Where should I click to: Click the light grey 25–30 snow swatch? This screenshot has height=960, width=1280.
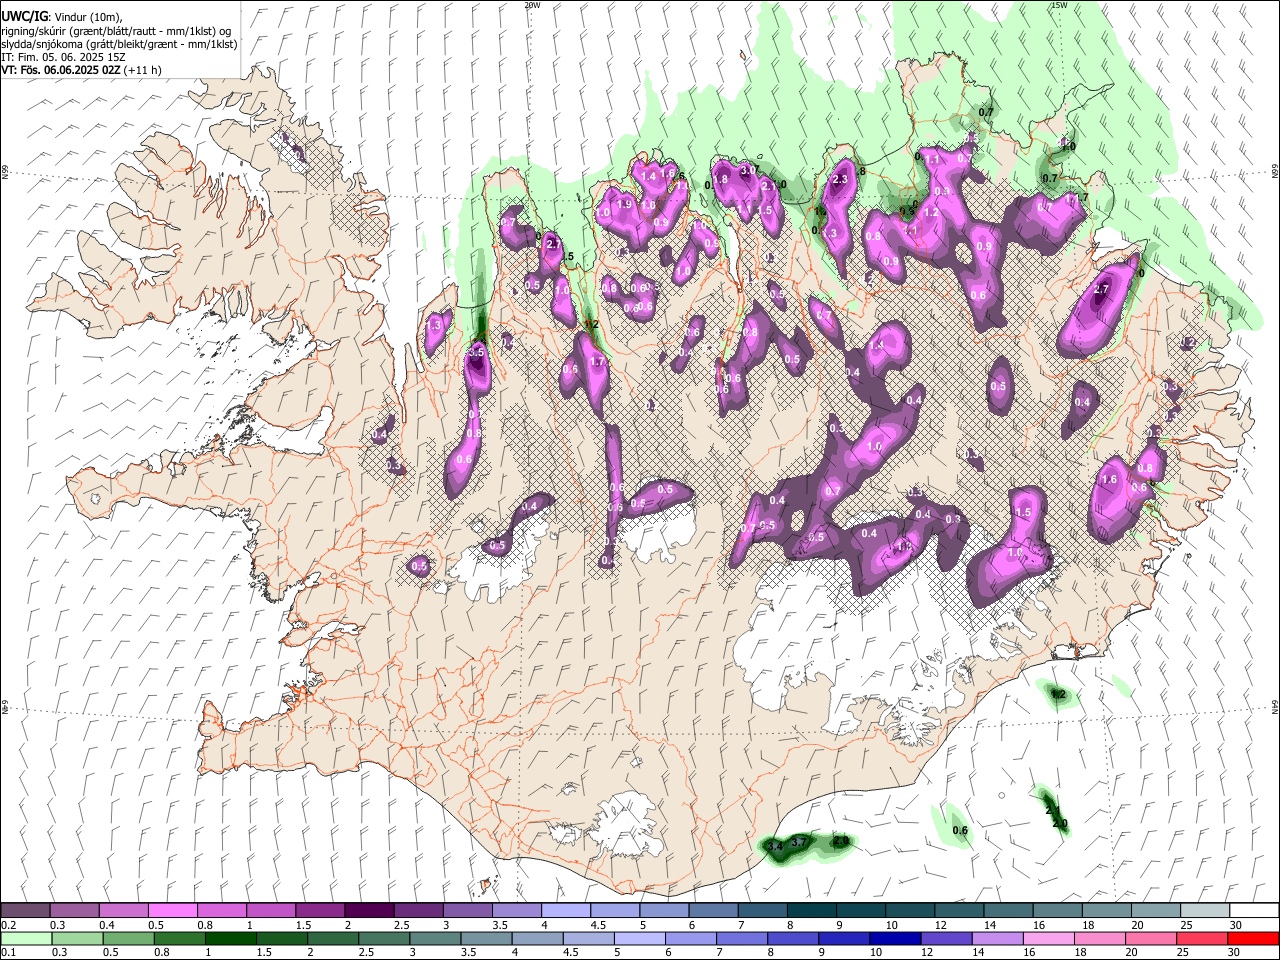tap(1204, 911)
